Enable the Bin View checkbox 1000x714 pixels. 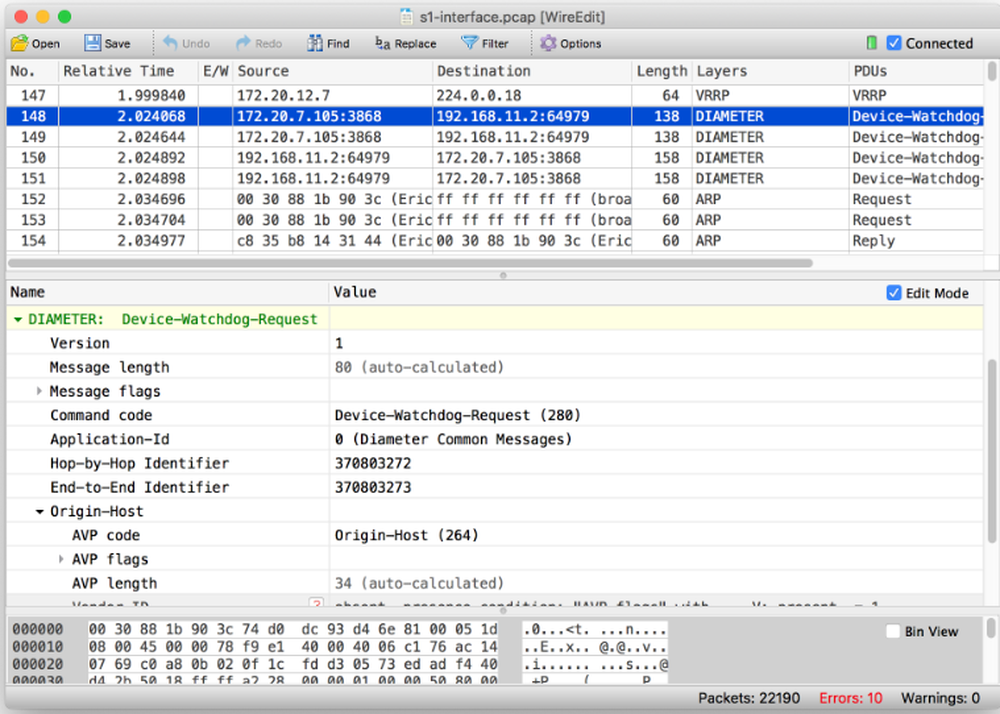pos(893,631)
